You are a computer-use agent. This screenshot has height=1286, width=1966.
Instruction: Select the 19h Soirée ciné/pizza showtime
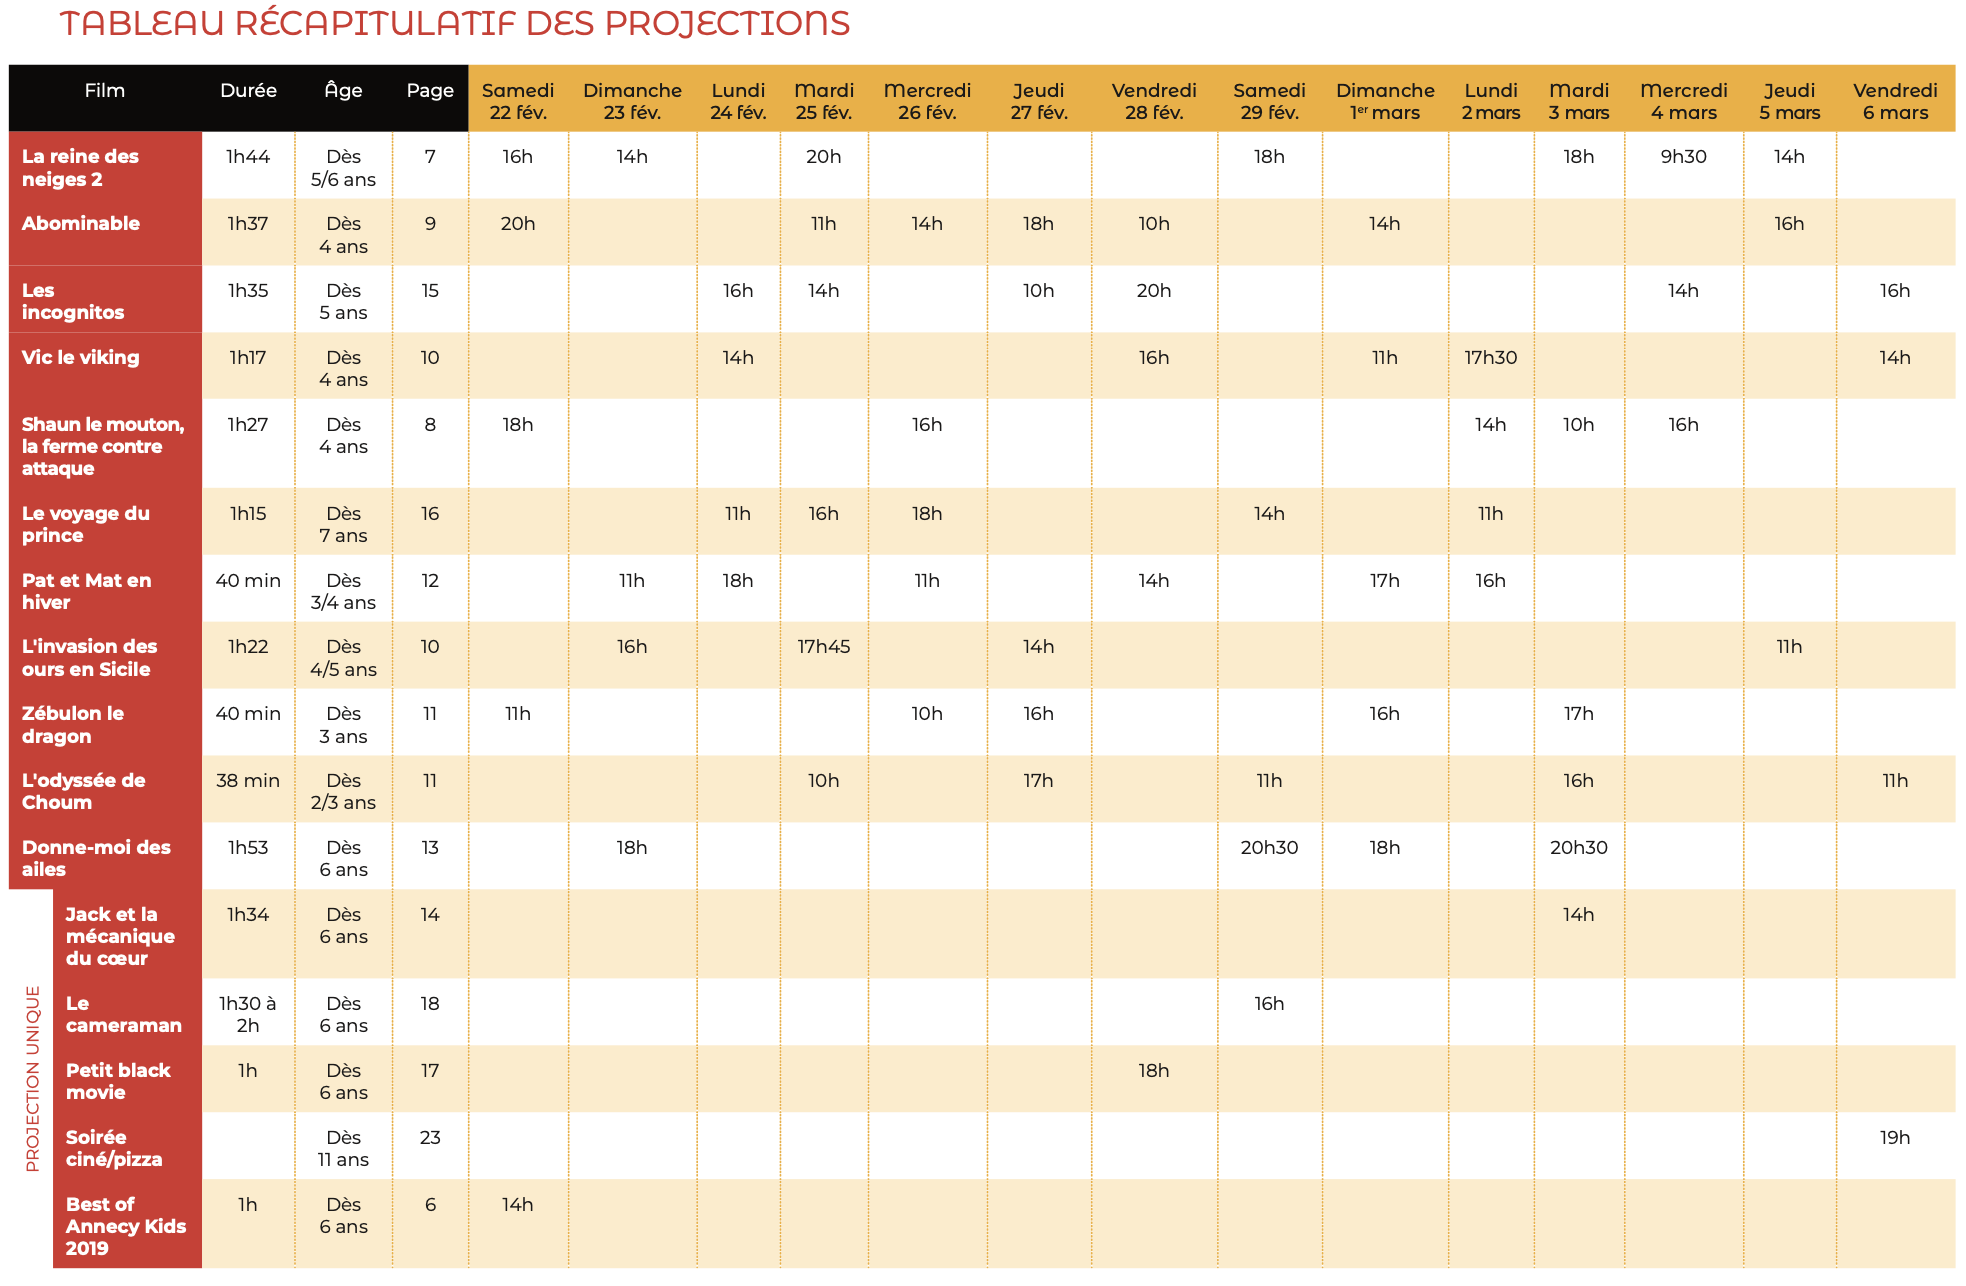1894,1138
